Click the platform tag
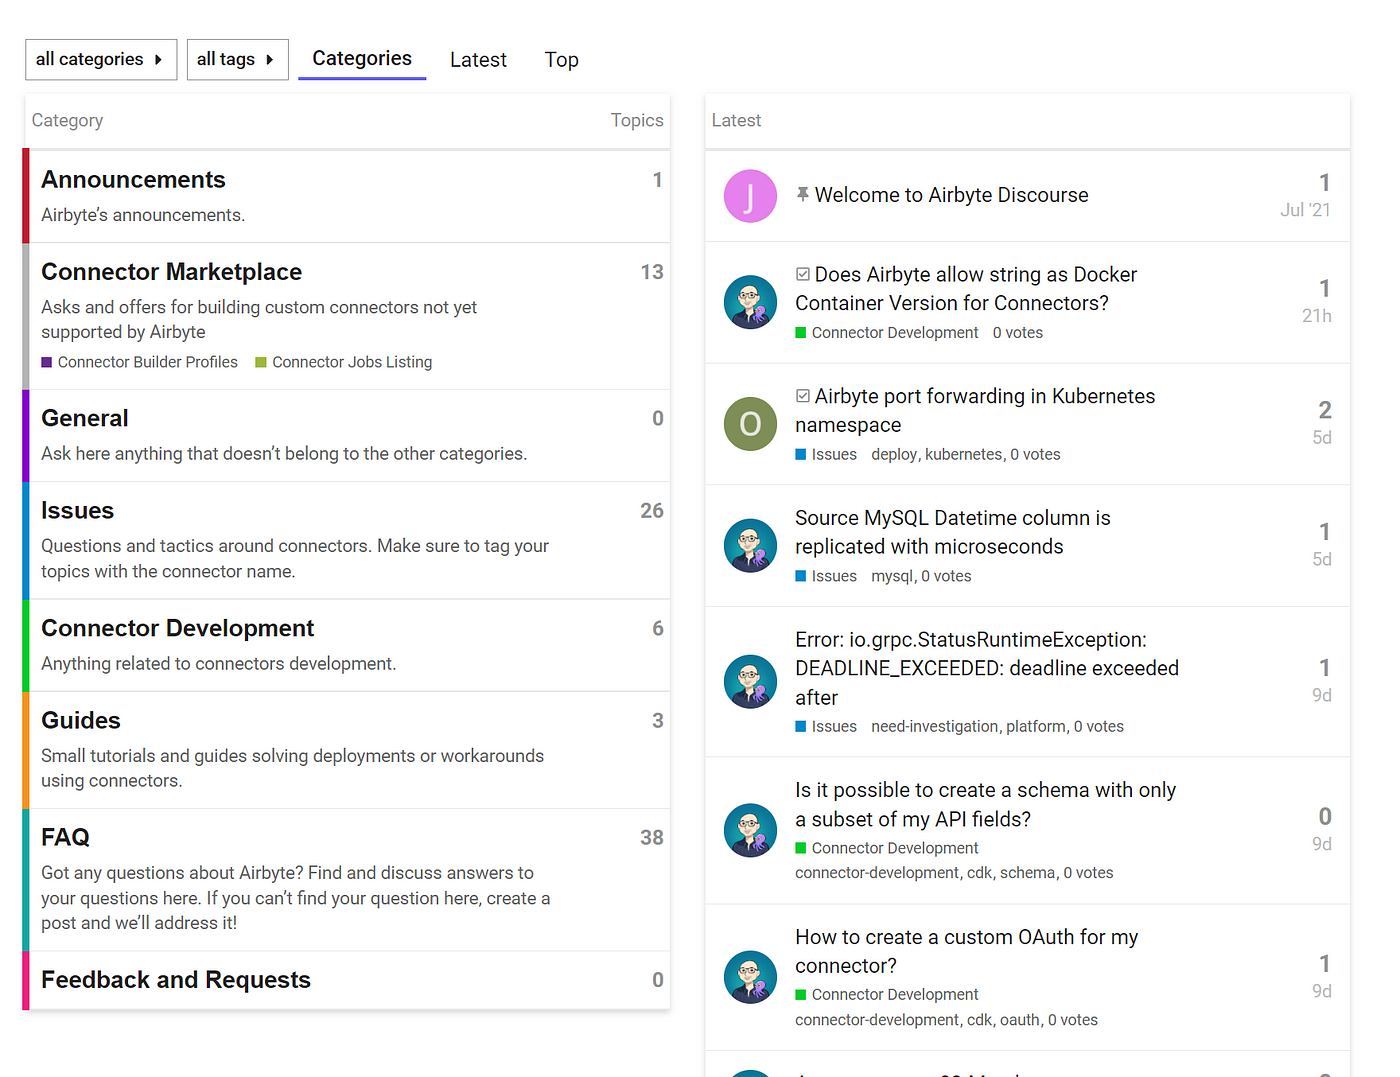Screen dimensions: 1400x1077 coord(1035,727)
